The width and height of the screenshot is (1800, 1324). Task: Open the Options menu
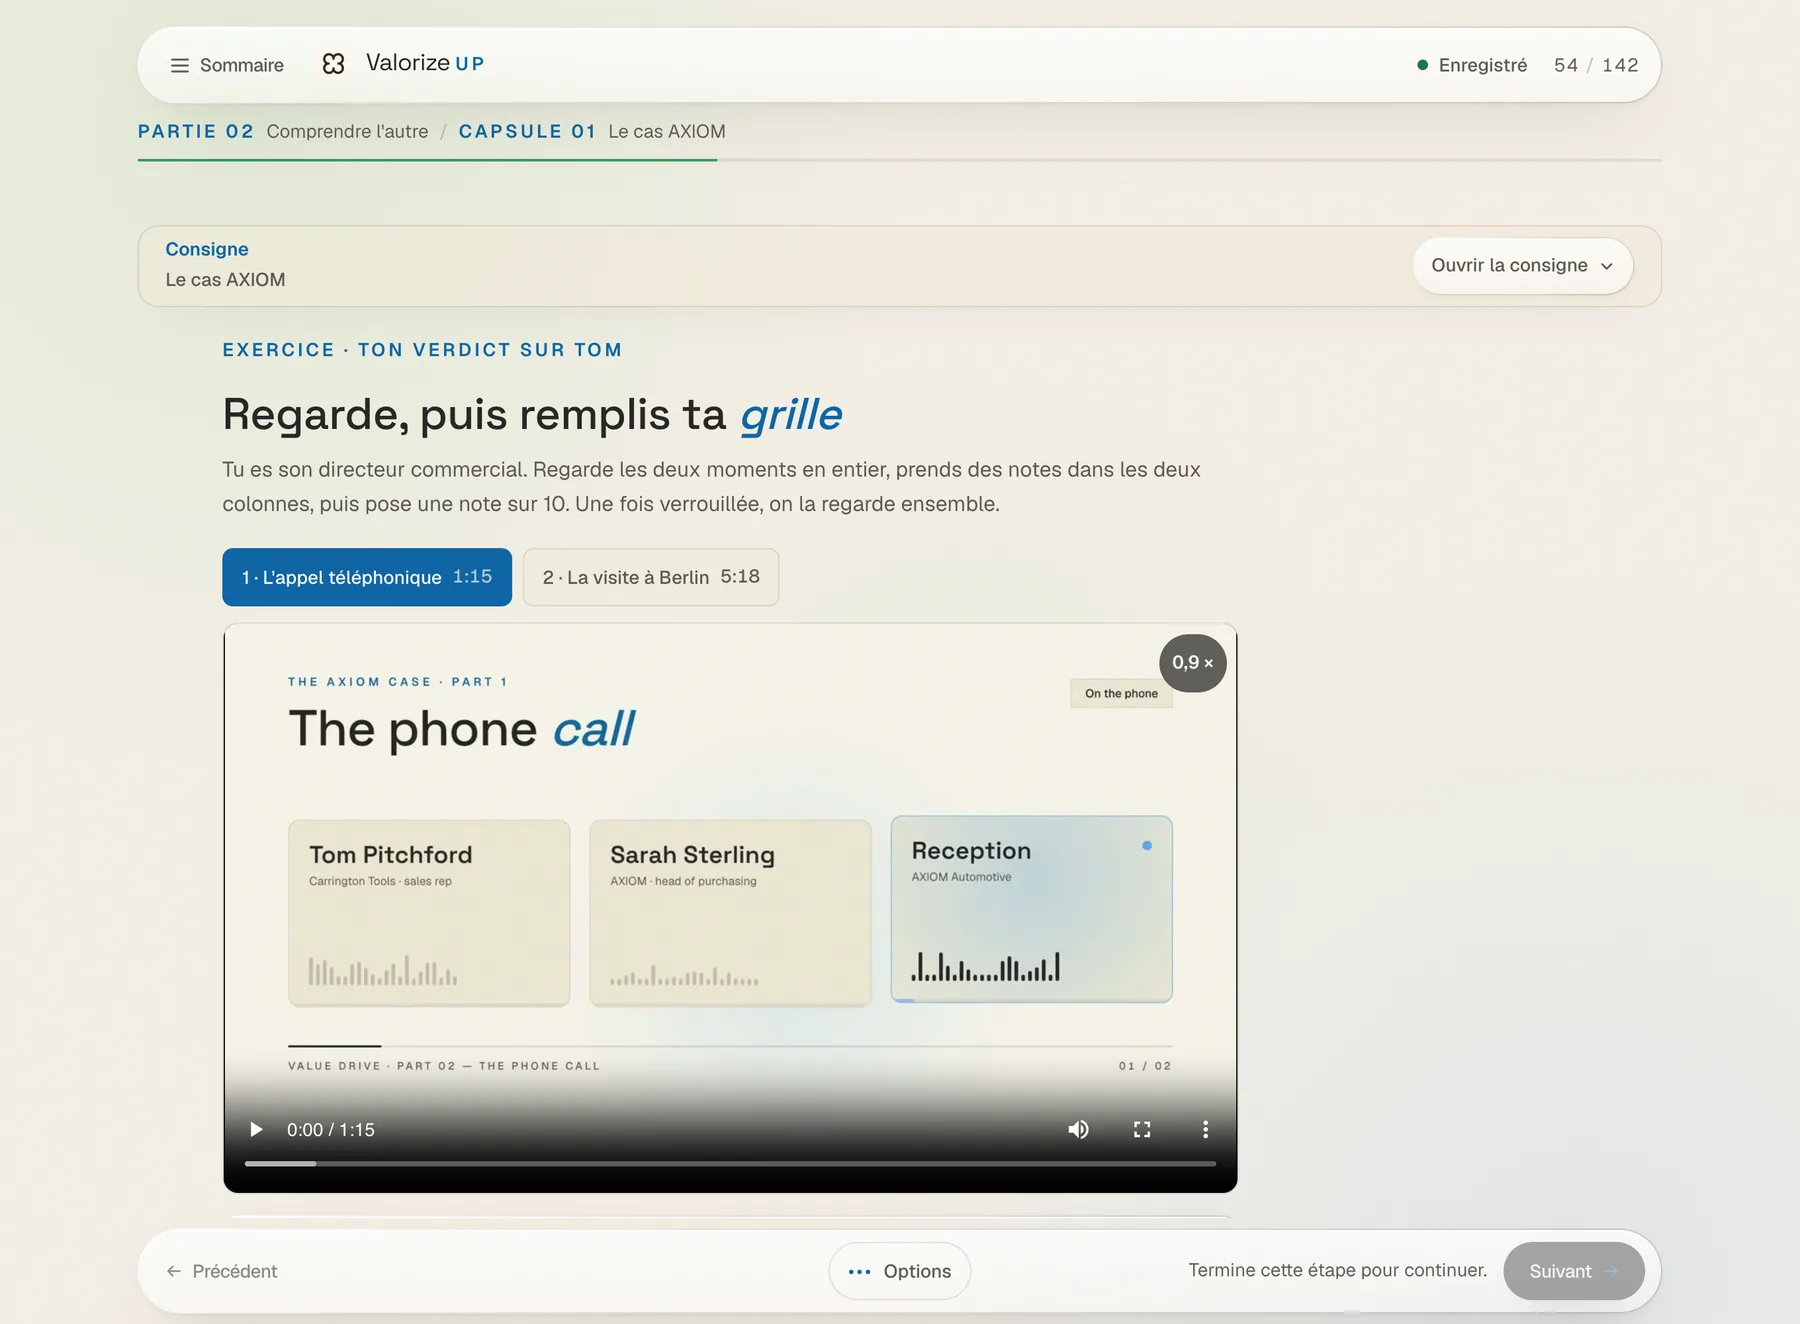click(899, 1271)
